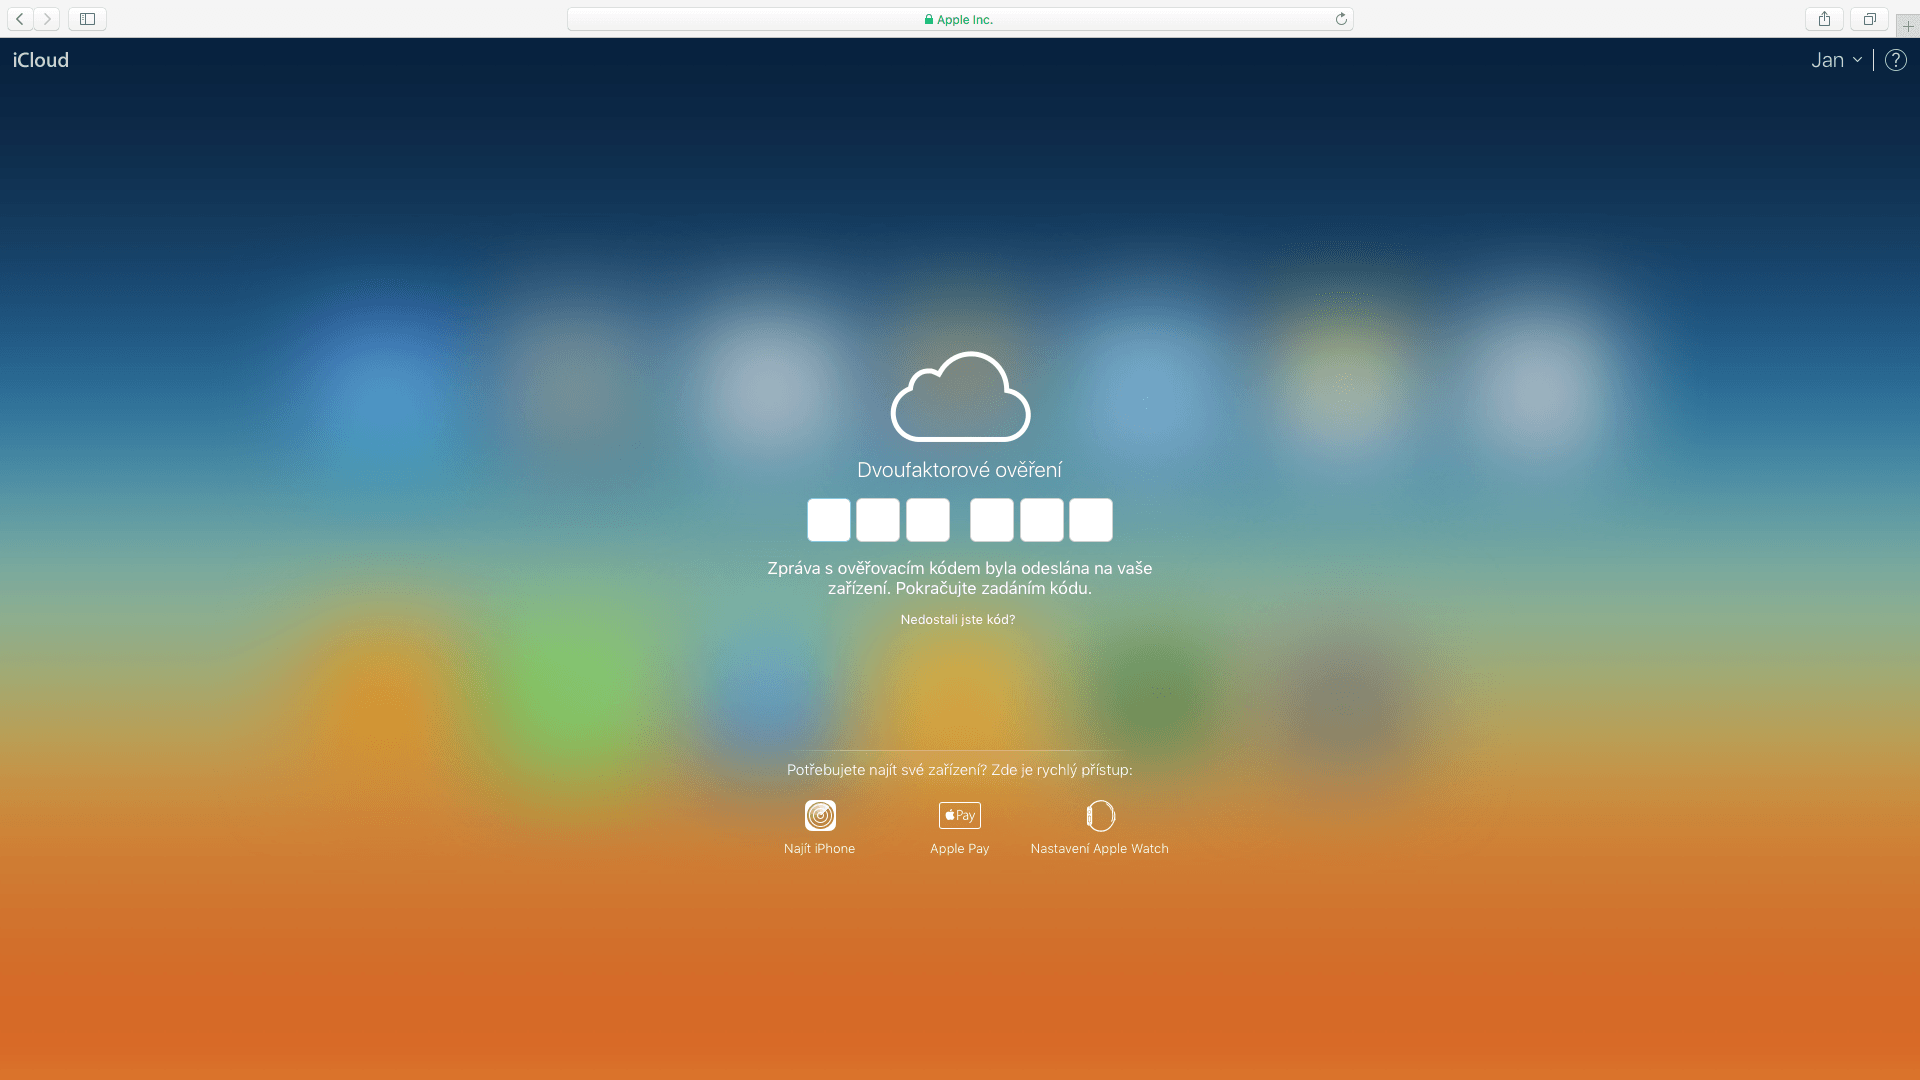Reload the page with the refresh icon
Image resolution: width=1920 pixels, height=1080 pixels.
[x=1341, y=19]
